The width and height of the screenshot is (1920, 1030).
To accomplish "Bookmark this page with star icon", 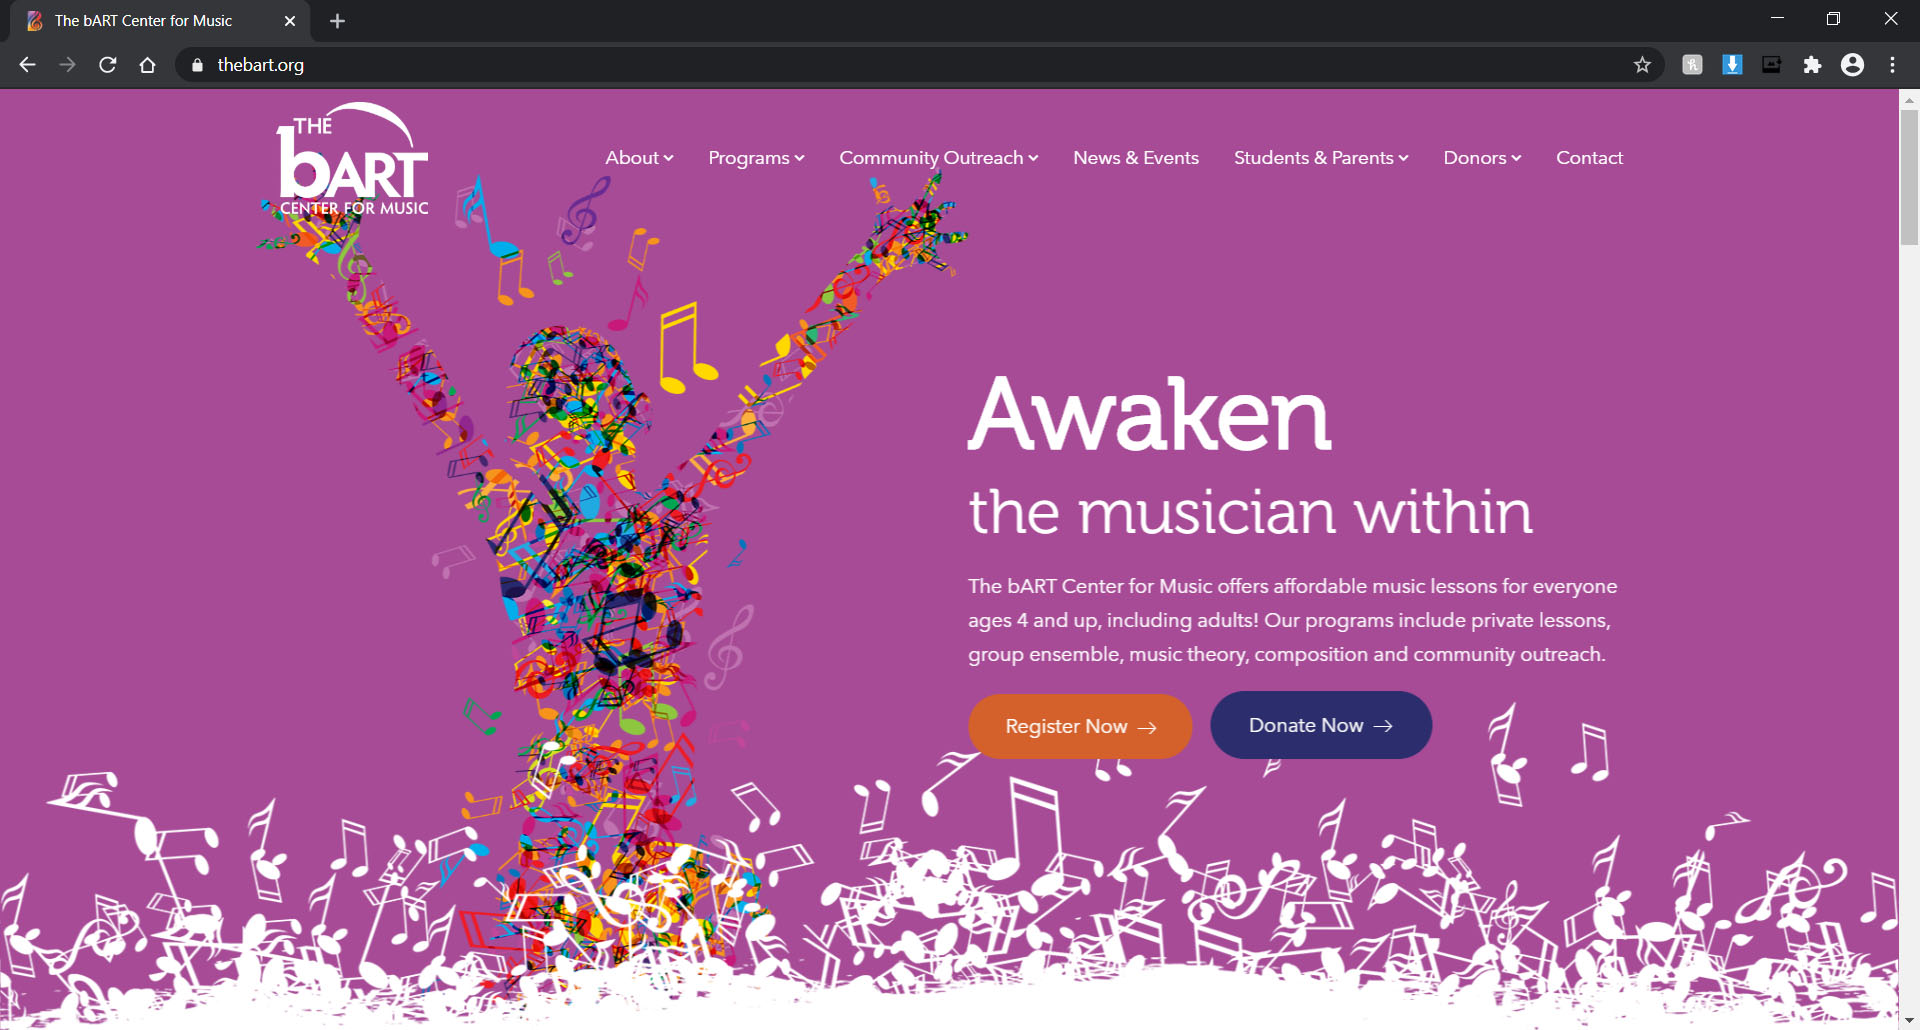I will coord(1642,65).
